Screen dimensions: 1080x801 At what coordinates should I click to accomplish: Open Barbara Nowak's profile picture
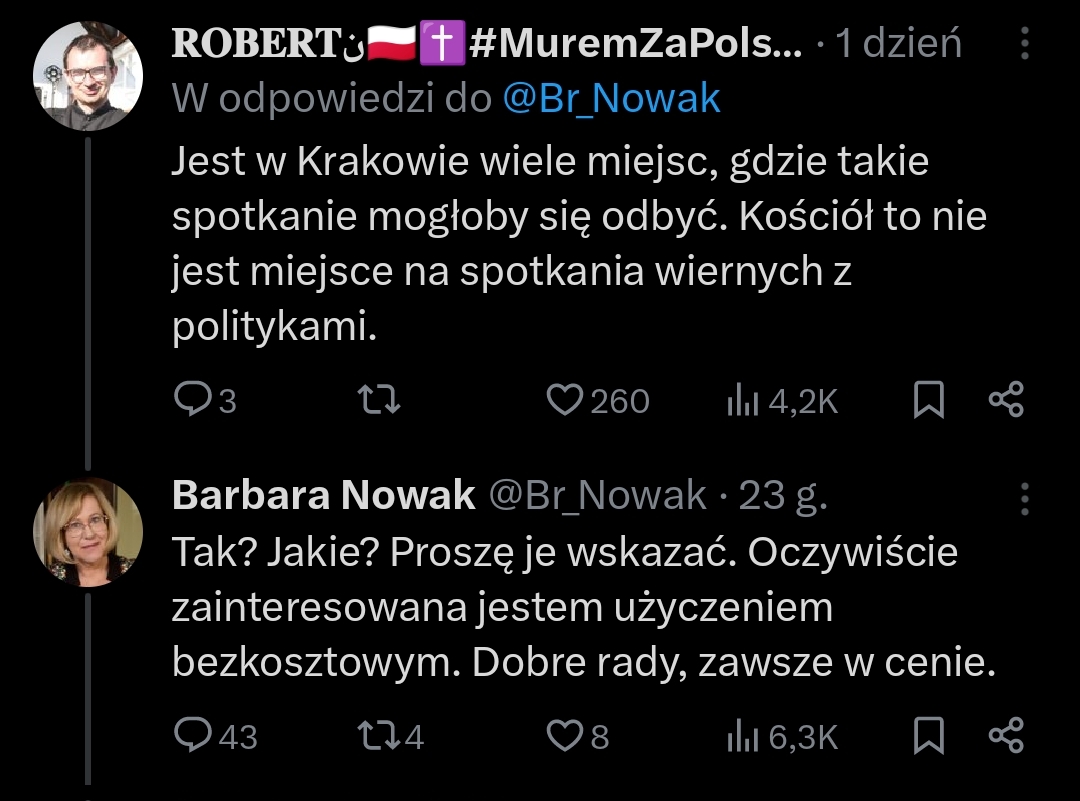click(x=88, y=531)
